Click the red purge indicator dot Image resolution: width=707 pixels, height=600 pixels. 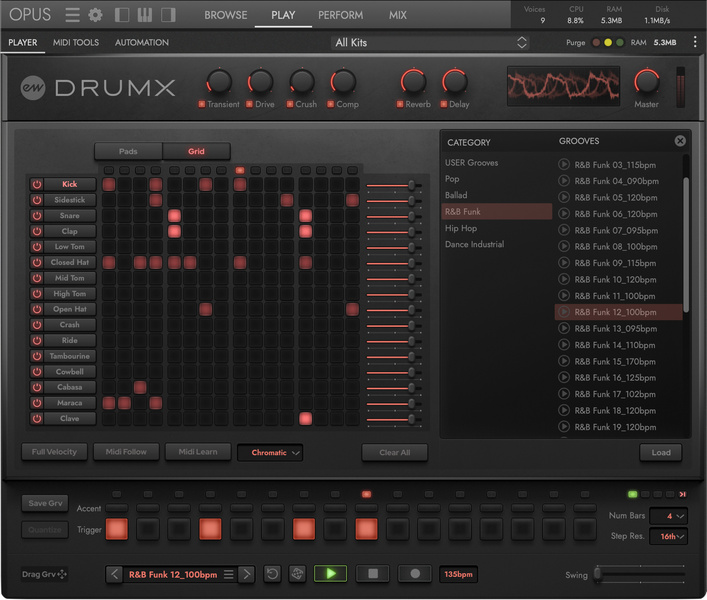click(x=596, y=42)
